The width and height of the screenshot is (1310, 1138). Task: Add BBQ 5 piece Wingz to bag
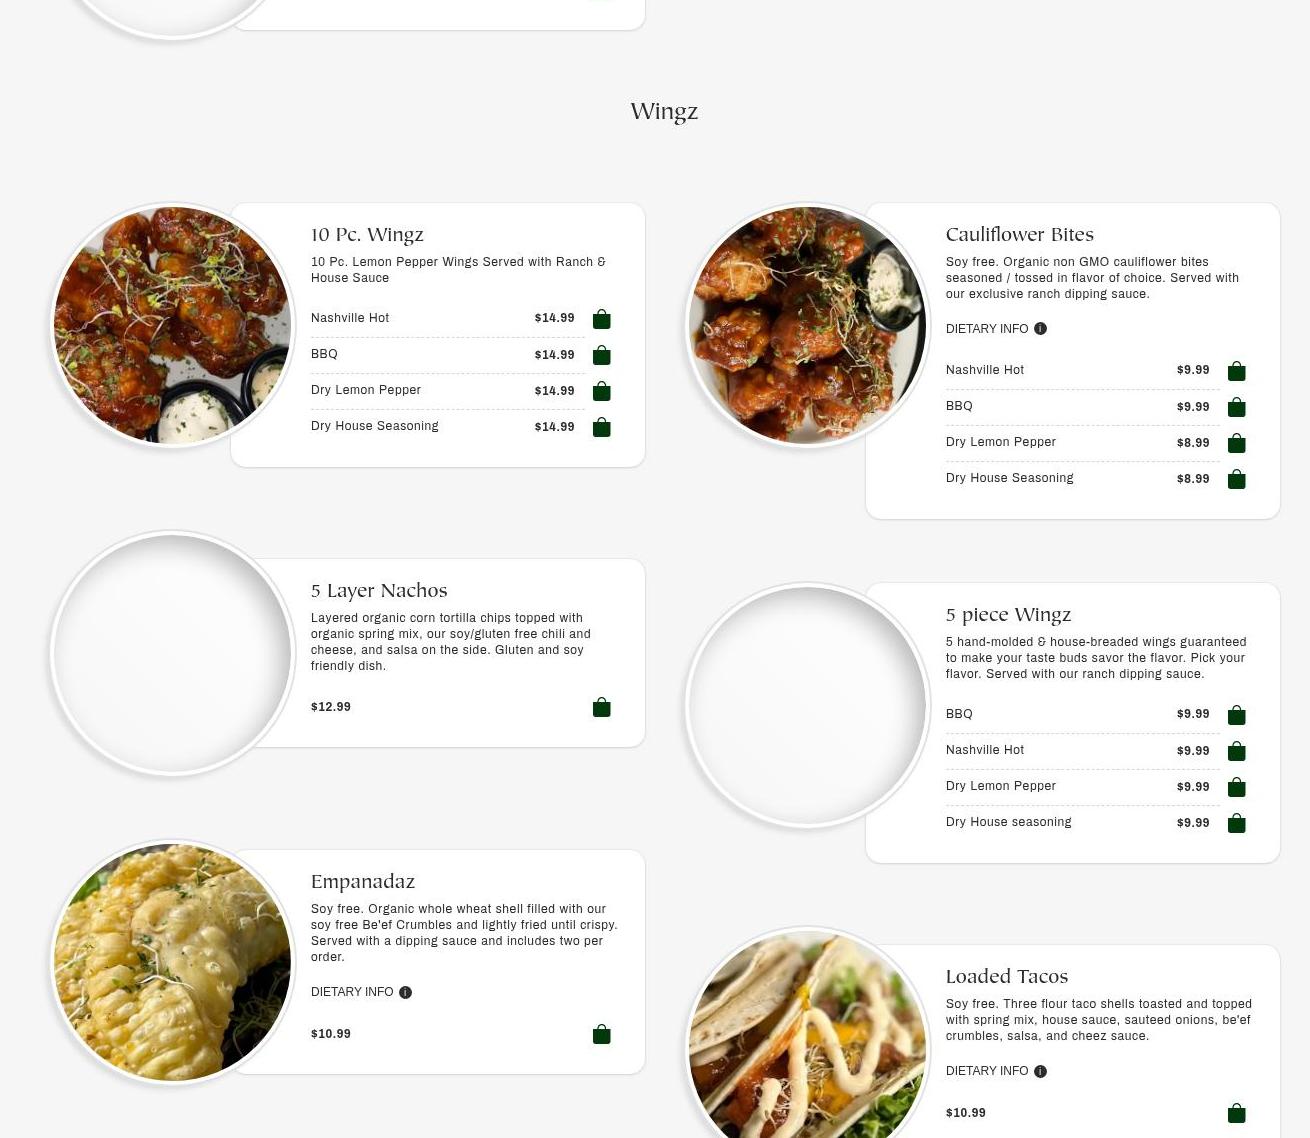[x=1236, y=715]
